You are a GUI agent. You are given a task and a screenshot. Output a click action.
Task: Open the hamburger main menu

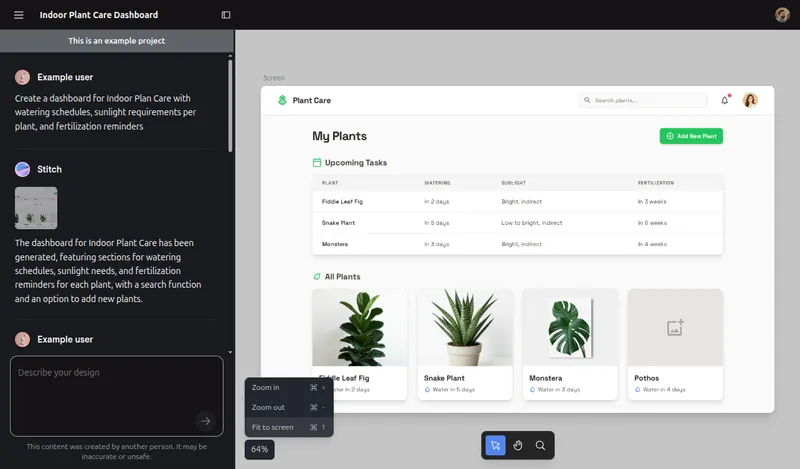click(x=18, y=15)
